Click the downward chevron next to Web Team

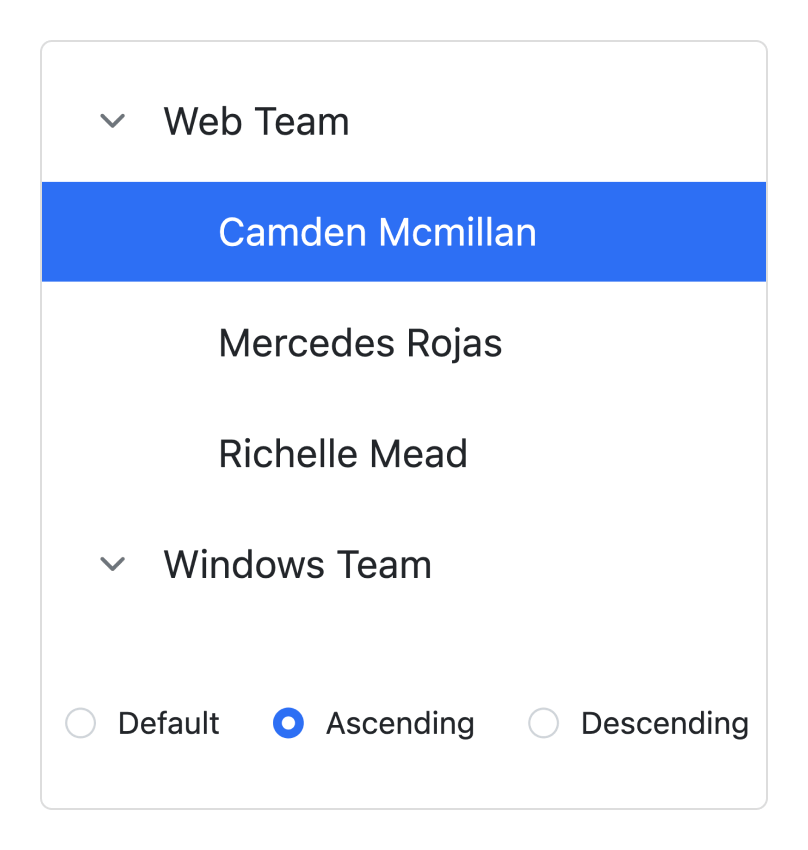112,121
